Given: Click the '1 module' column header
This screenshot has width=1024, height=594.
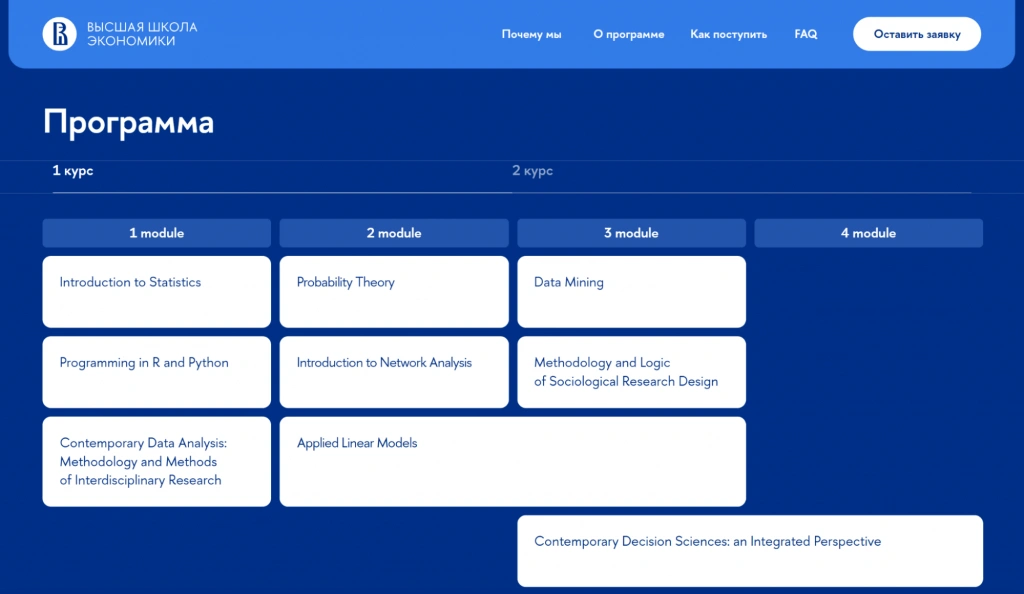Looking at the screenshot, I should [156, 233].
